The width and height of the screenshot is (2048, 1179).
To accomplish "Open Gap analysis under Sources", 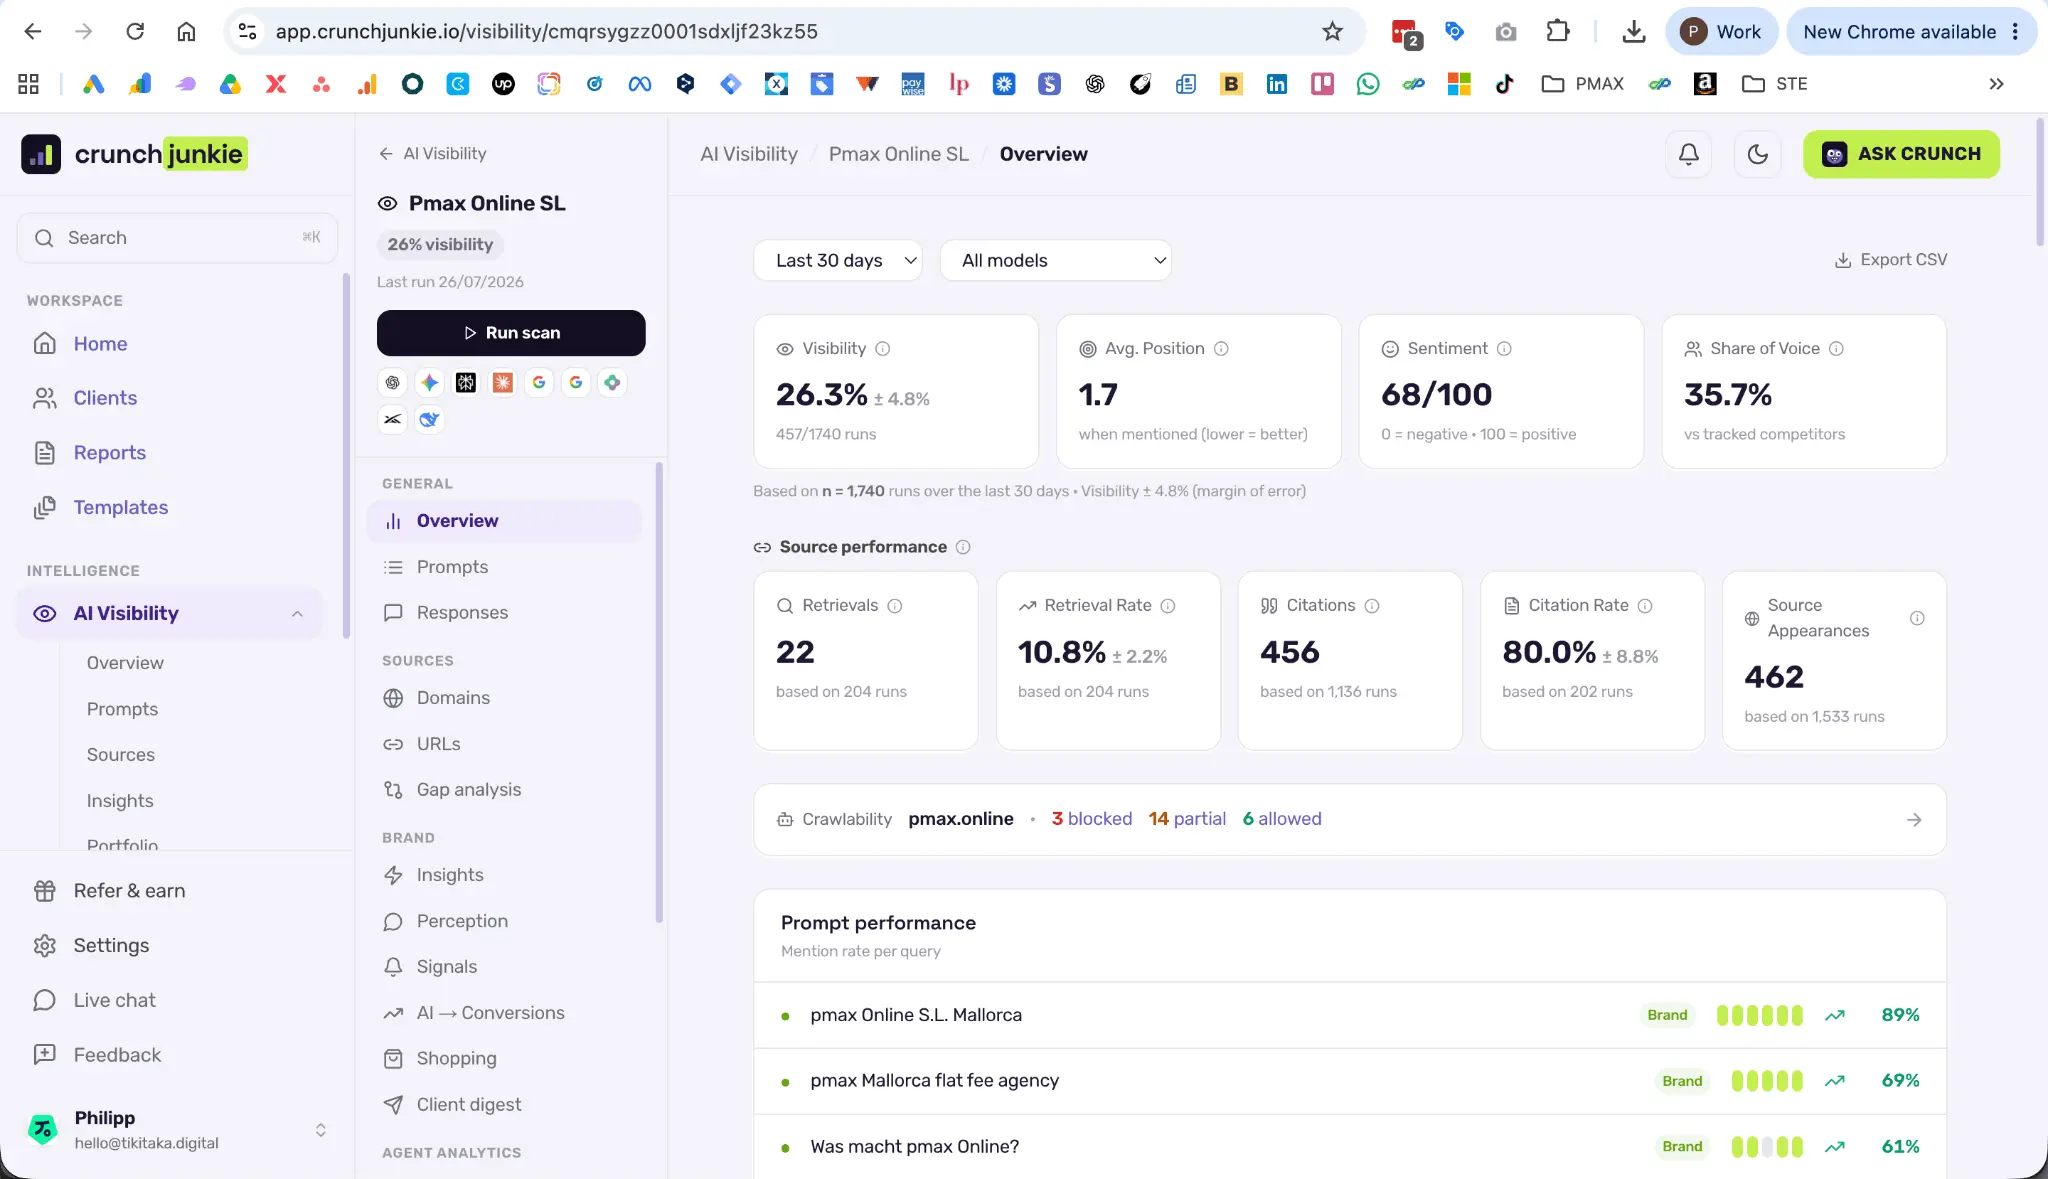I will (468, 790).
